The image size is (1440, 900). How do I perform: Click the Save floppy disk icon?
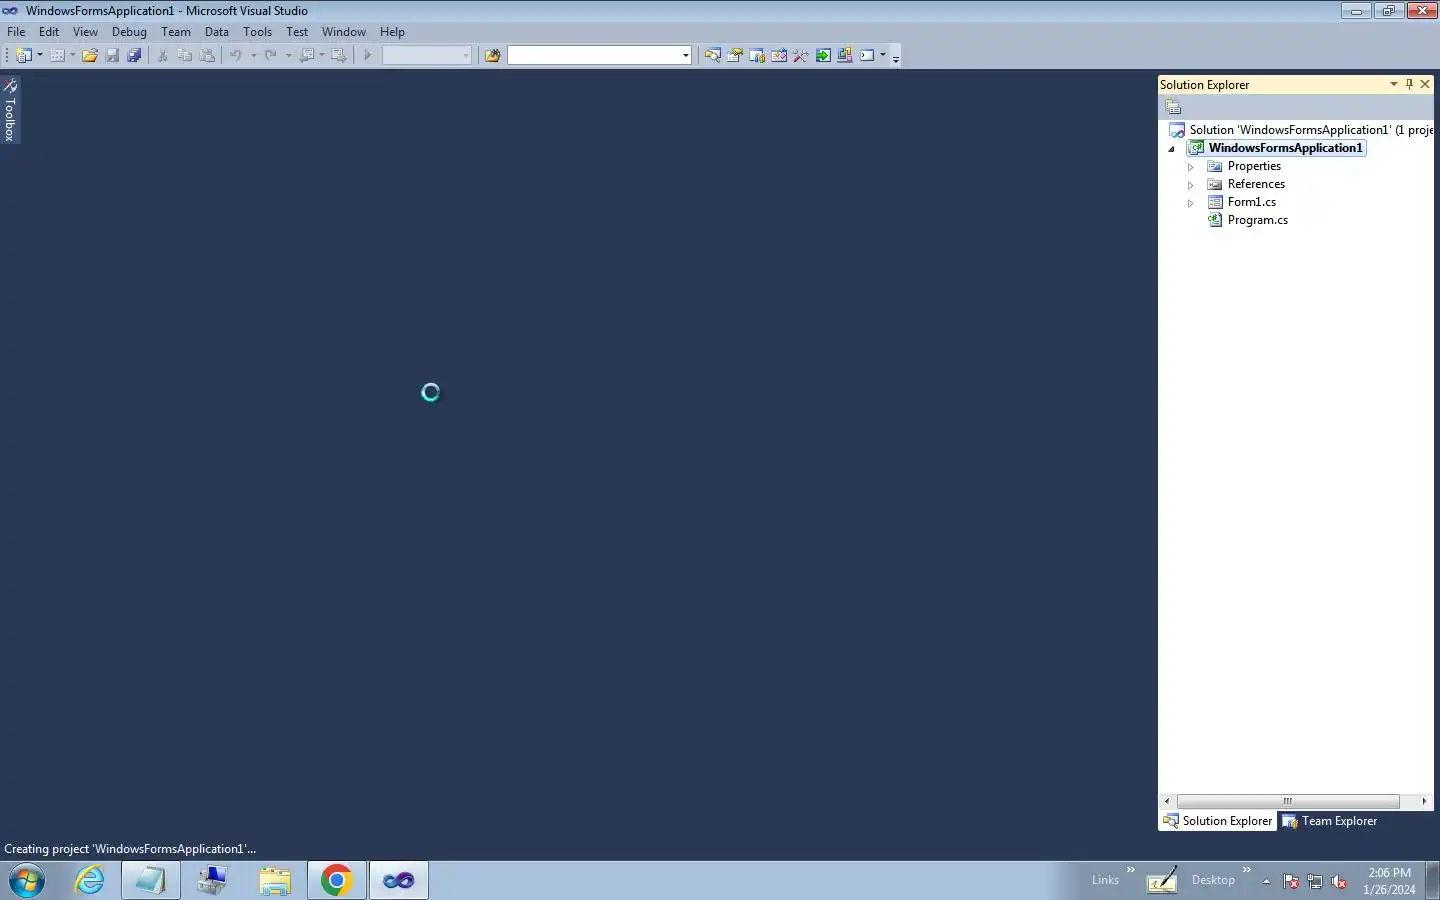(x=112, y=55)
